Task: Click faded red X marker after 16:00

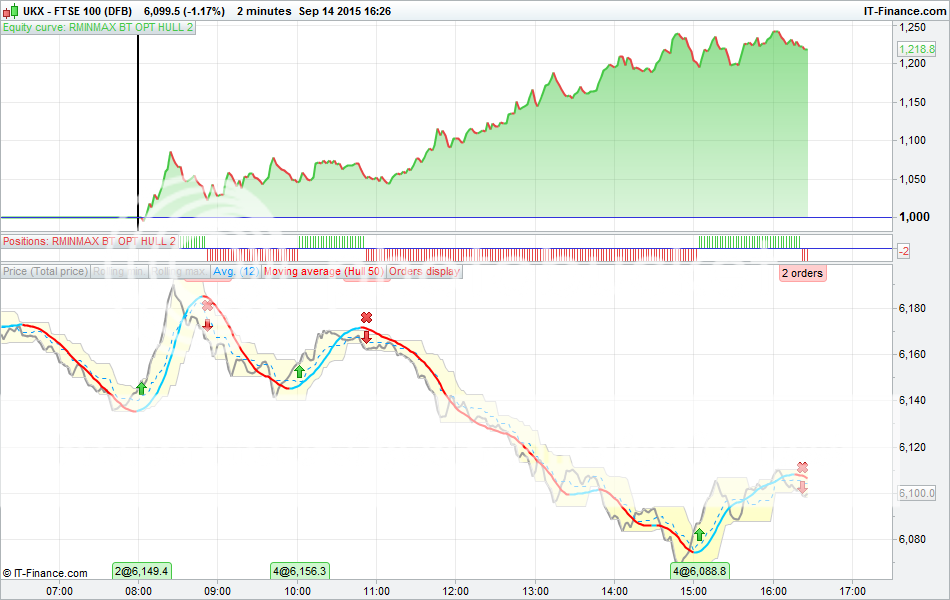Action: coord(802,468)
